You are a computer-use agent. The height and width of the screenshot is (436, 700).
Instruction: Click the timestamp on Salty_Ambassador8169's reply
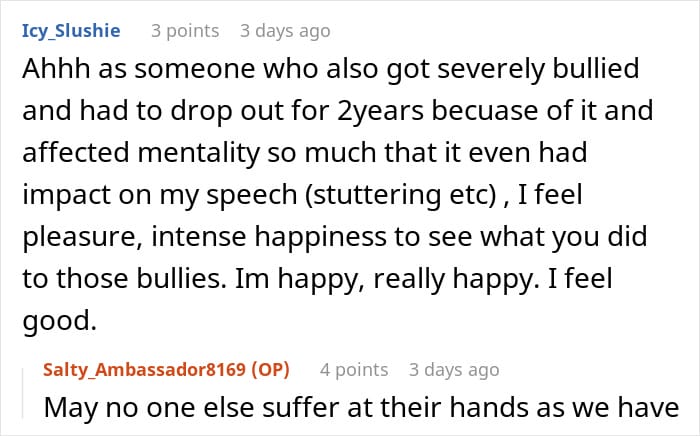click(x=454, y=370)
